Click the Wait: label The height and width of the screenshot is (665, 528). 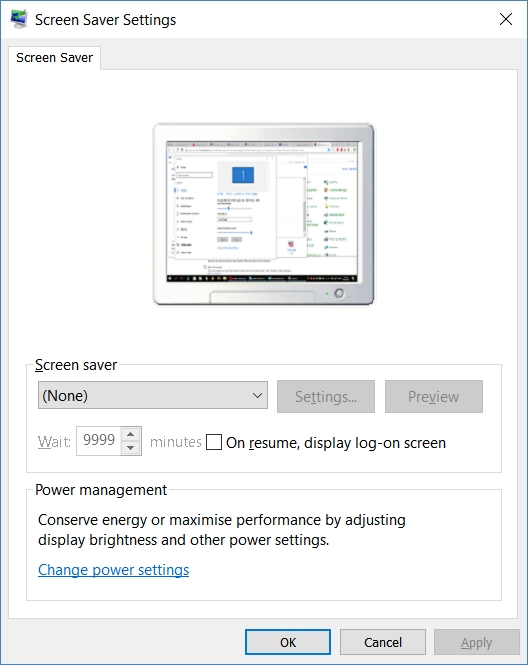54,442
